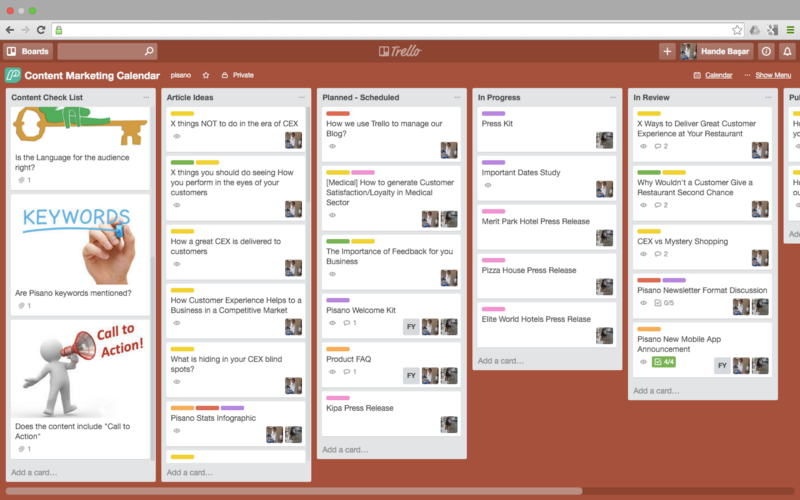
Task: Click the pisano team label
Action: coord(181,75)
